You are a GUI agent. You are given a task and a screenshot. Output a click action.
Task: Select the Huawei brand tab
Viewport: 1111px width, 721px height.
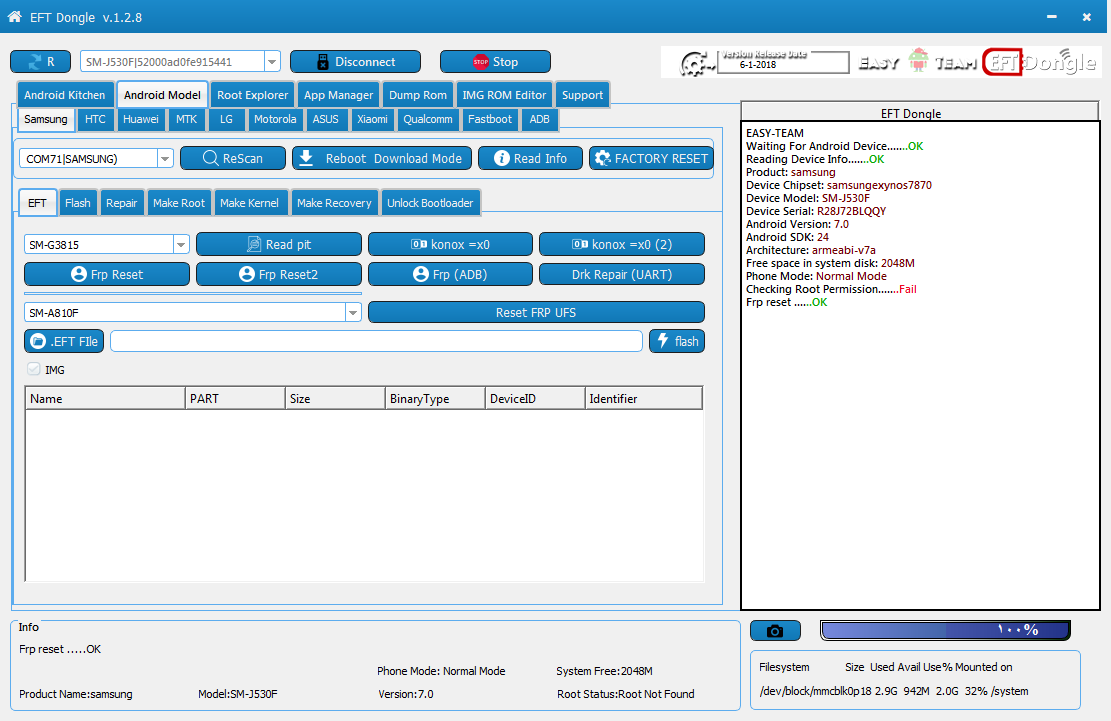pos(140,119)
